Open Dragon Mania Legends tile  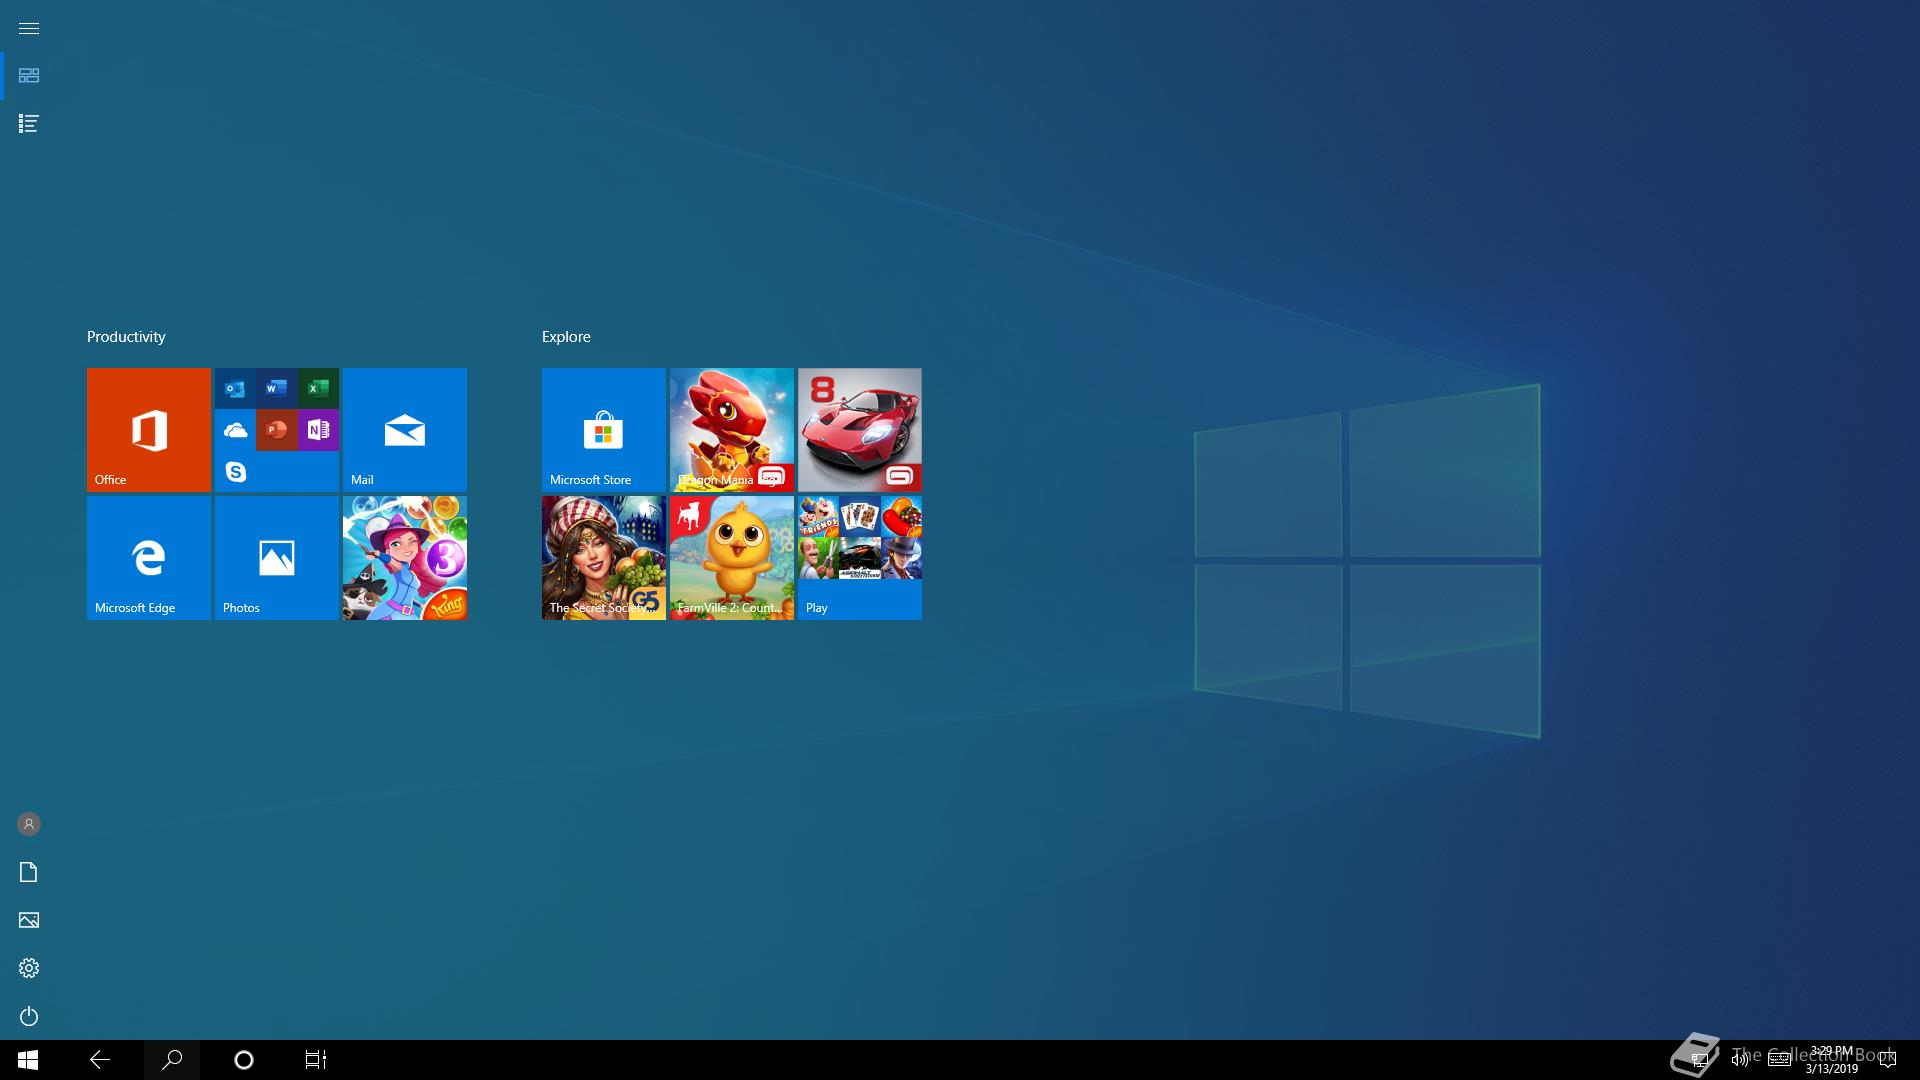(x=732, y=430)
